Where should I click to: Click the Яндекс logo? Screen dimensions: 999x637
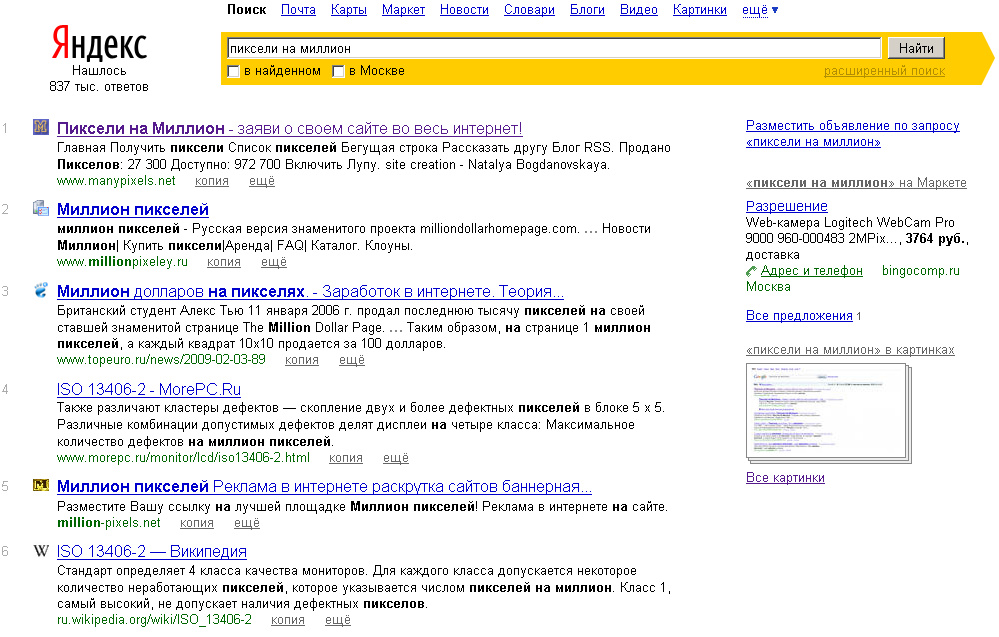[99, 43]
